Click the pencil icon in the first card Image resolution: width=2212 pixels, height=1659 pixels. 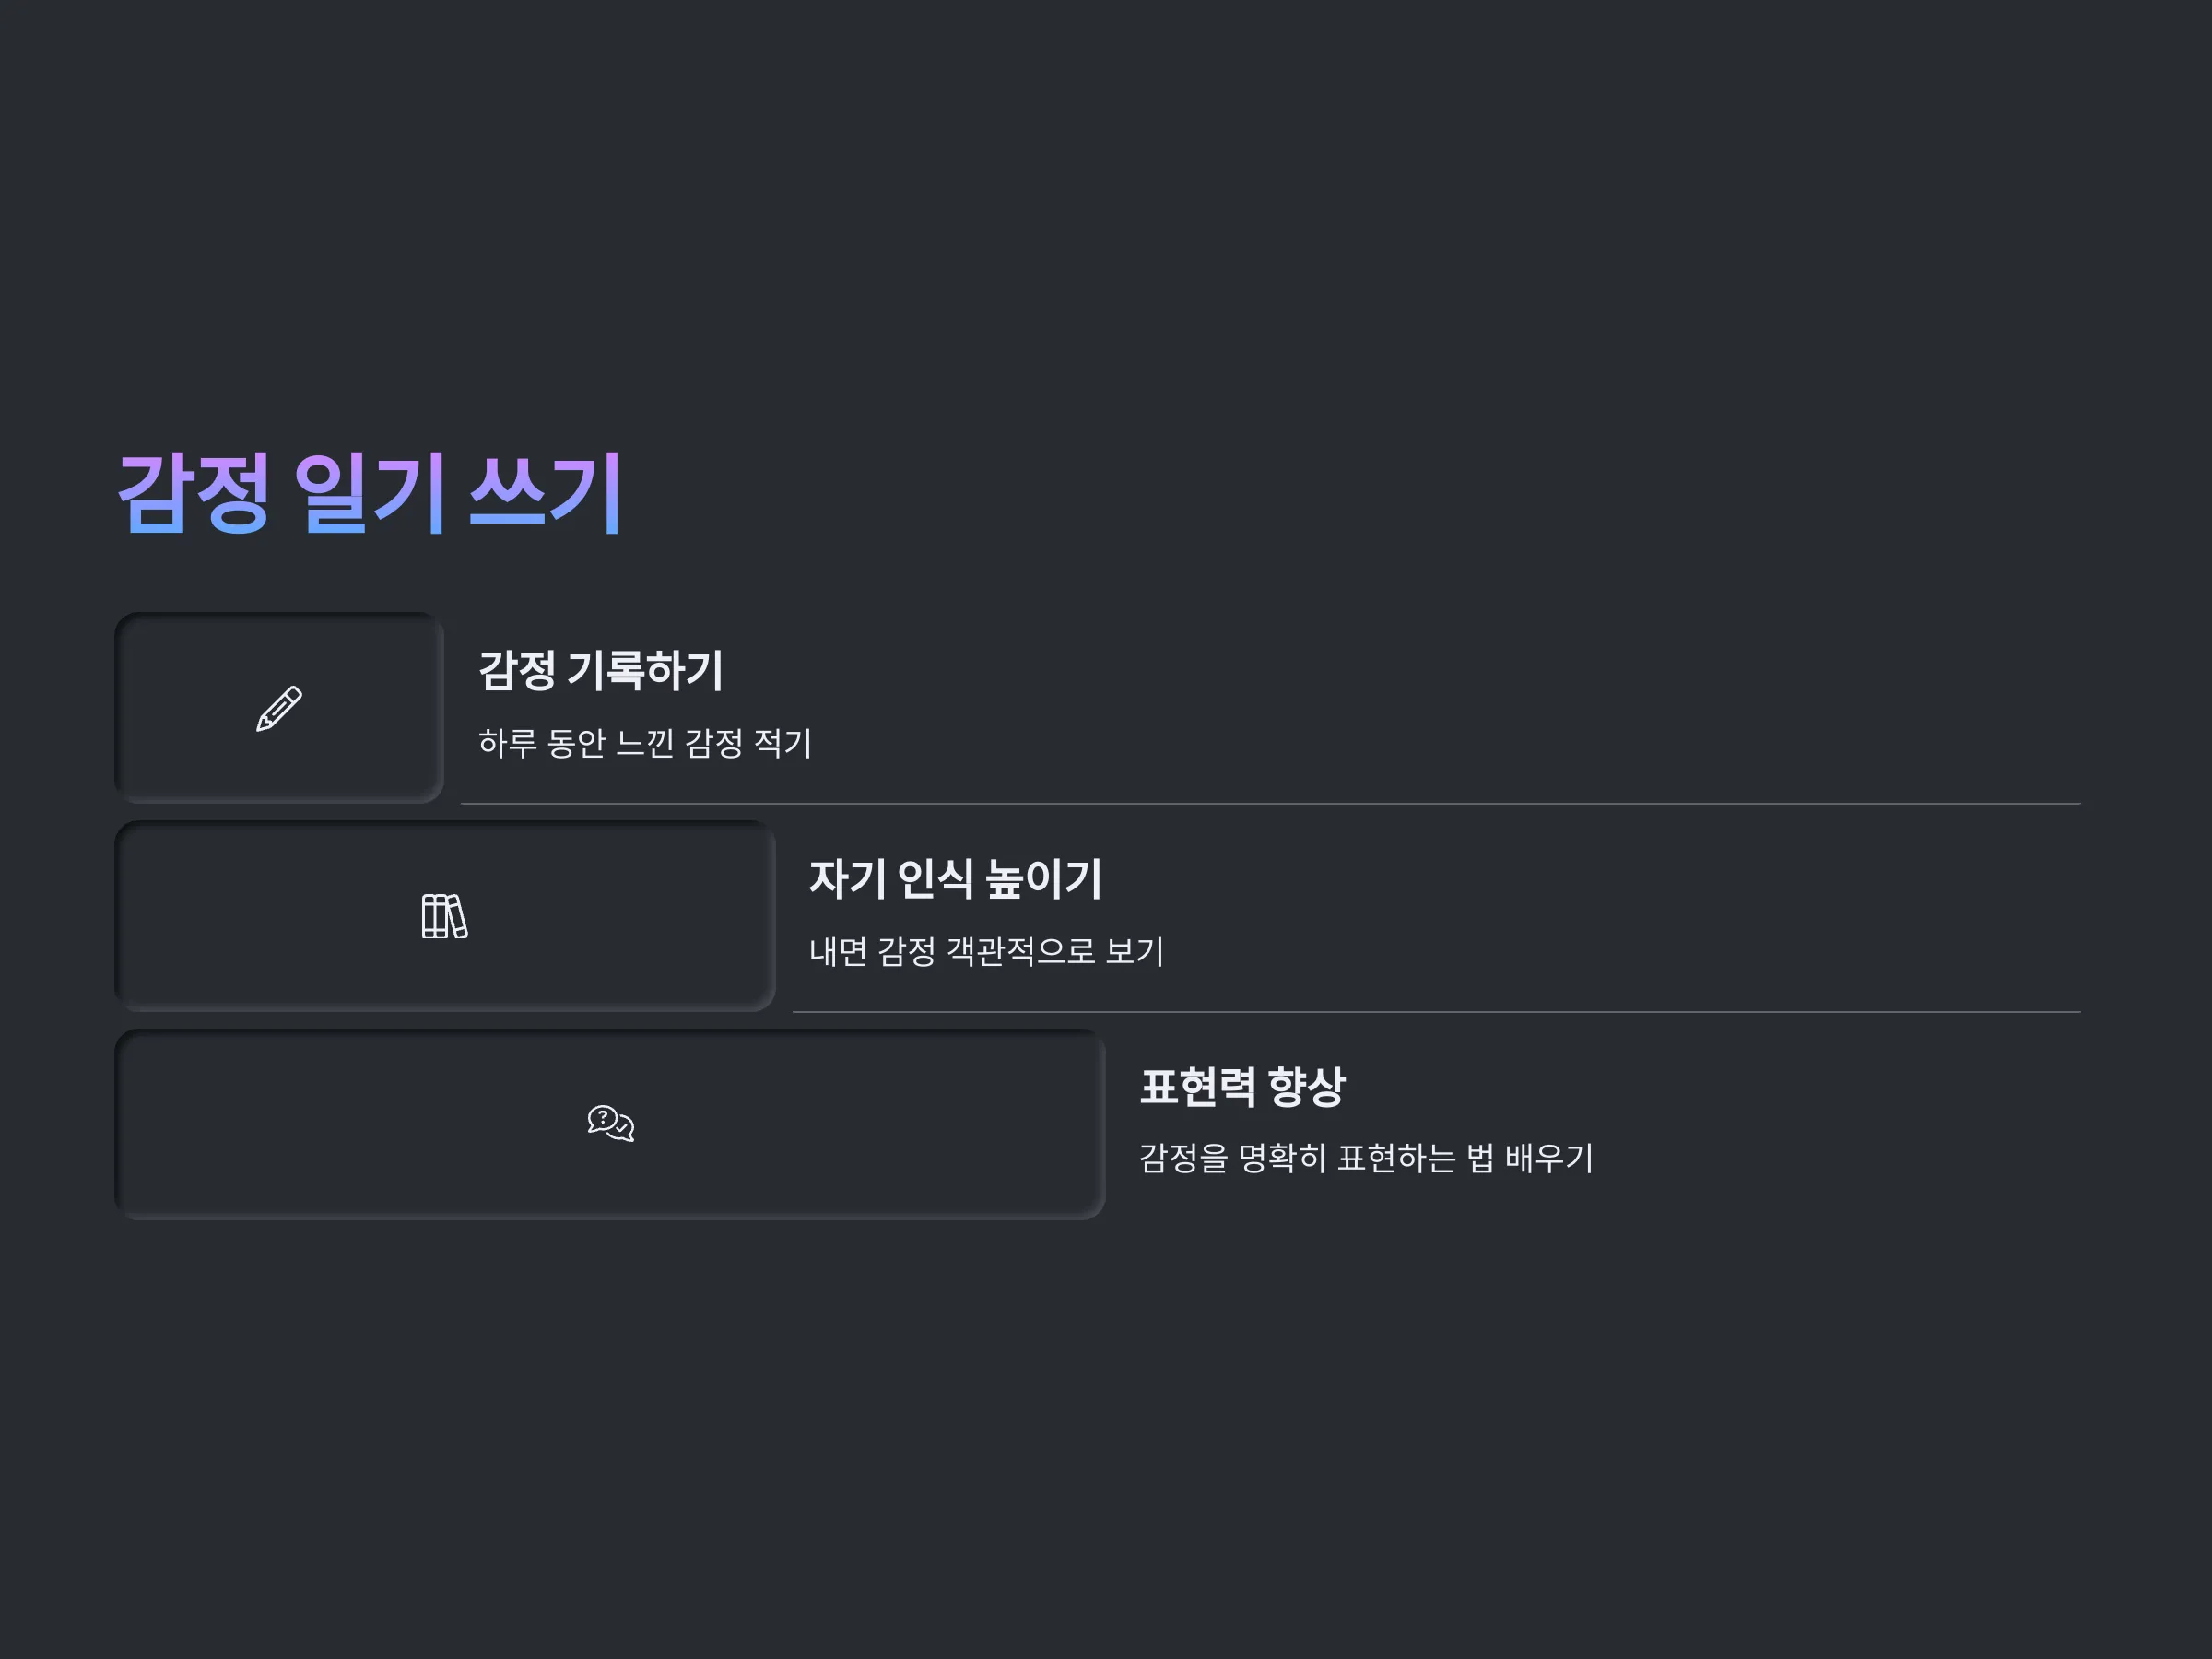(x=279, y=708)
